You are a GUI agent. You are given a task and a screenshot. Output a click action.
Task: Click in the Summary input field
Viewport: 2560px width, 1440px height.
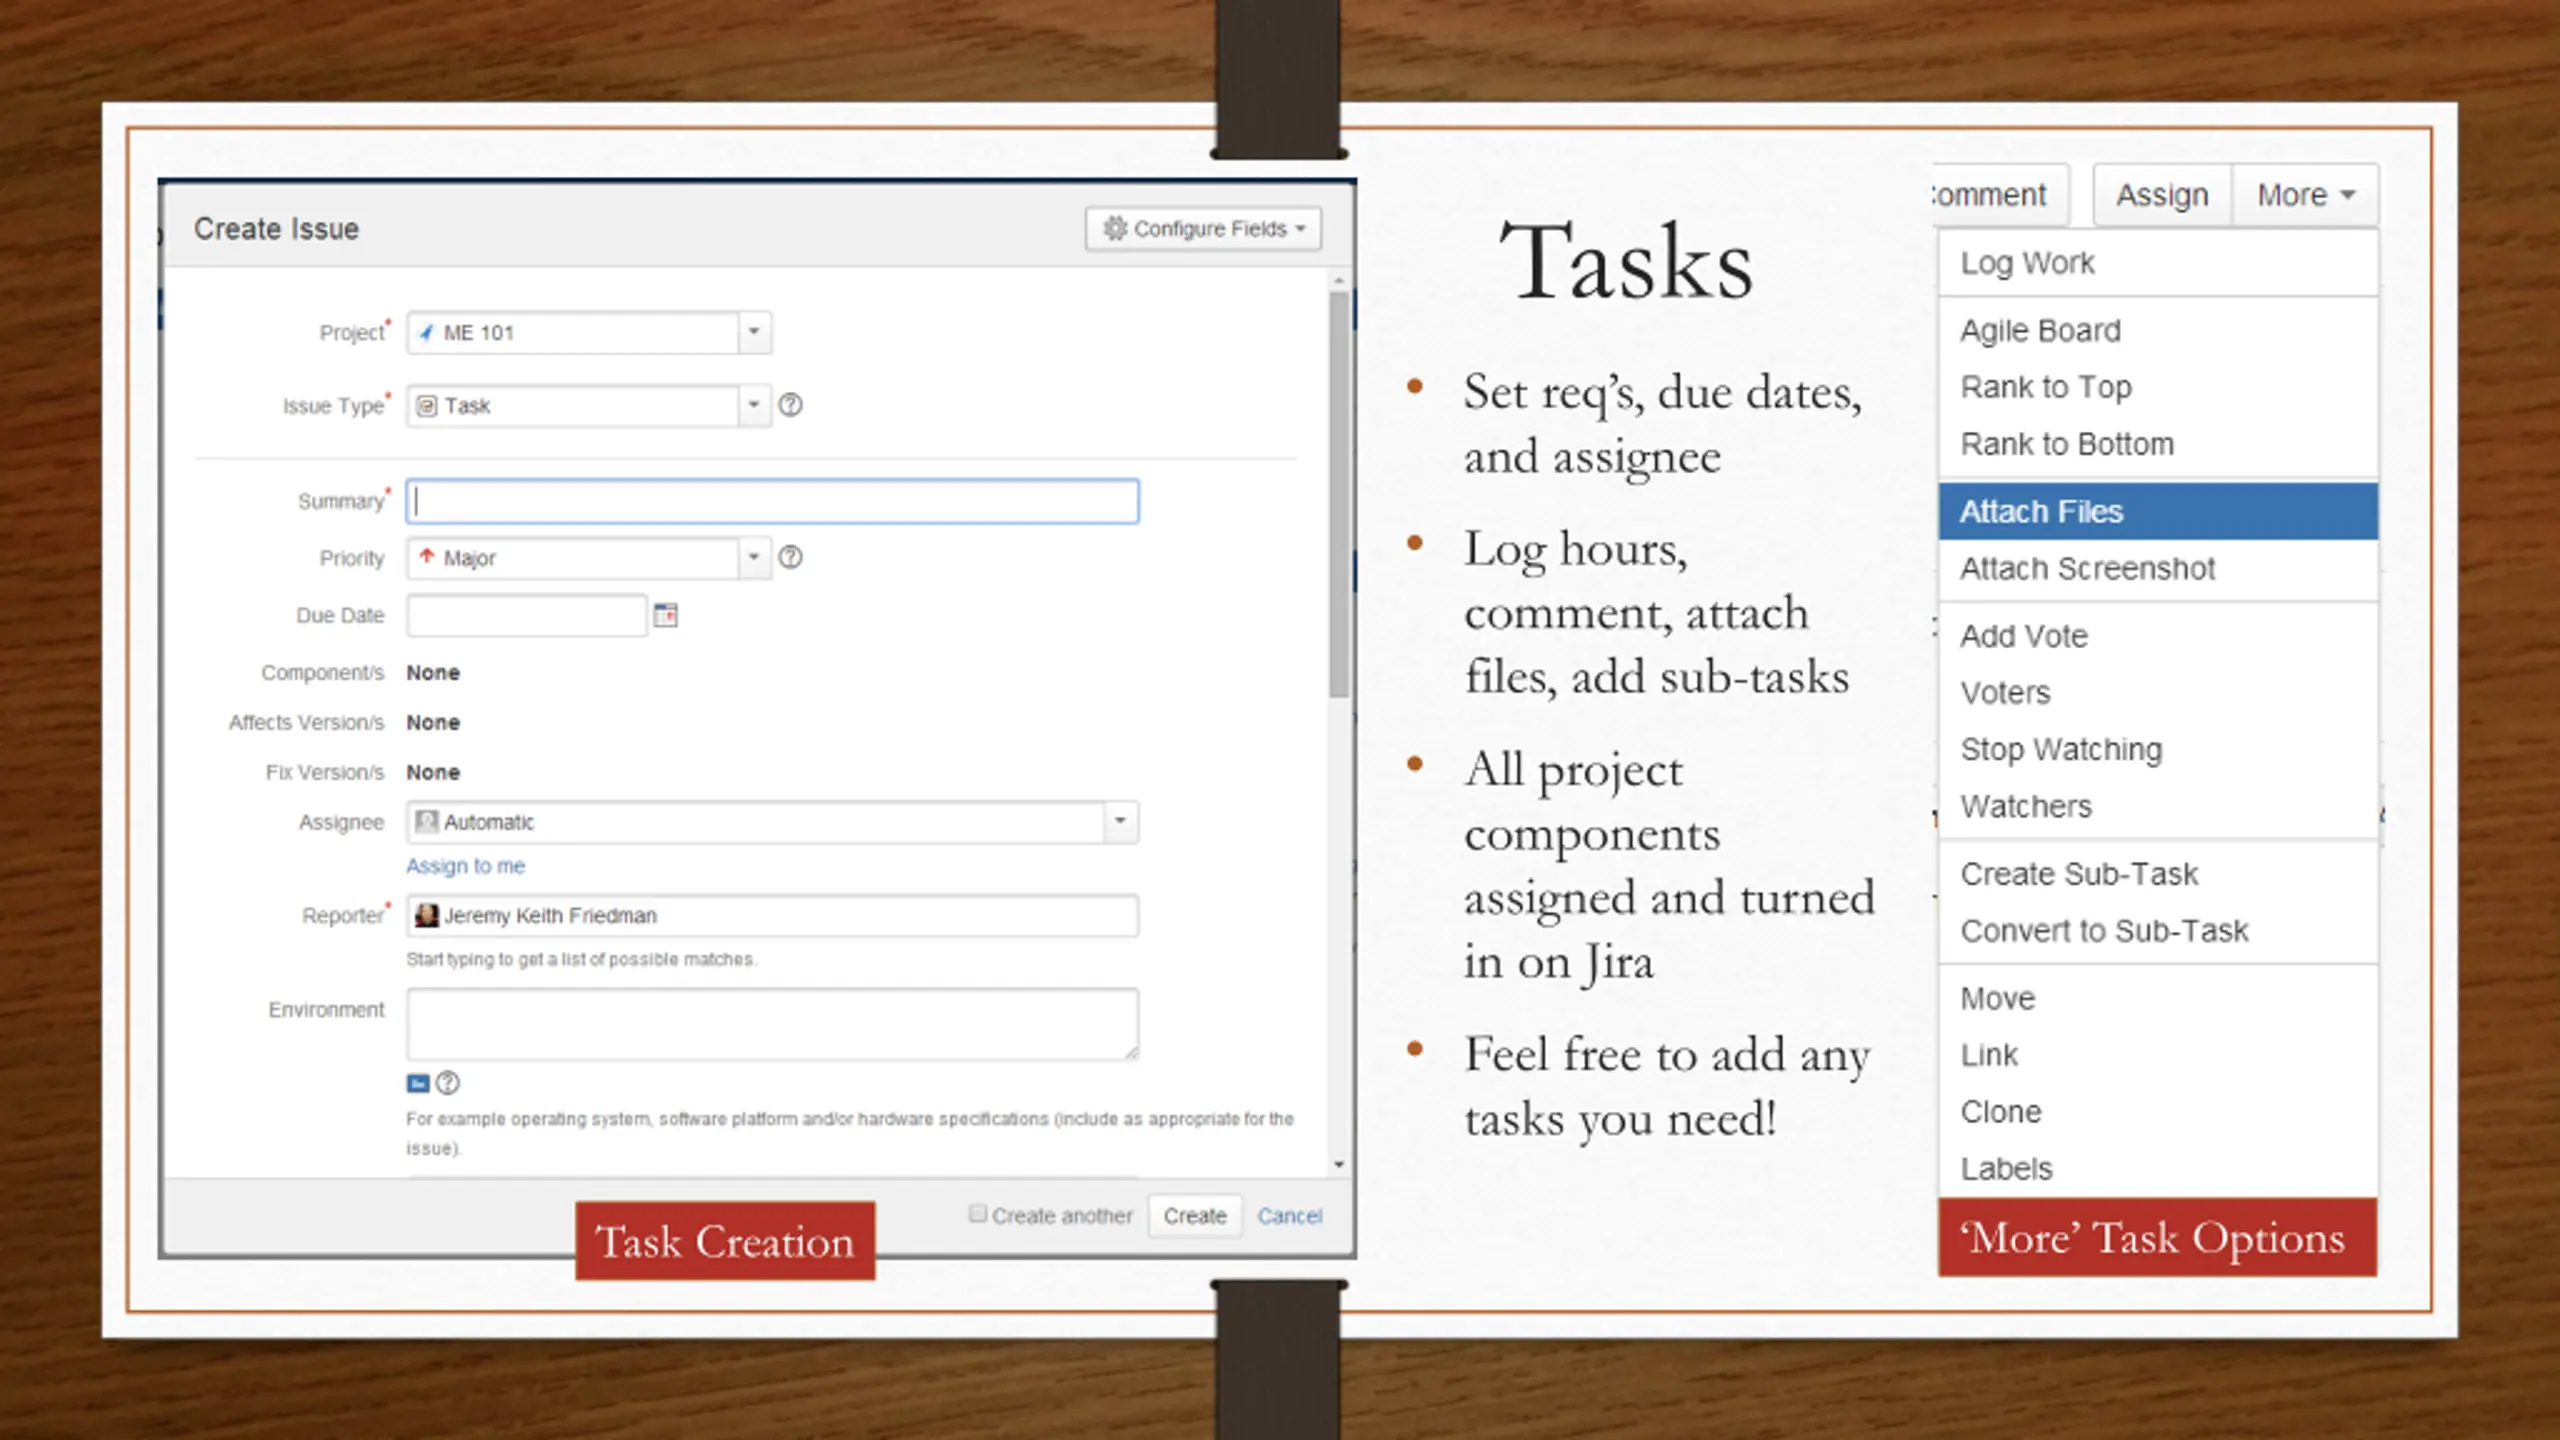[772, 501]
